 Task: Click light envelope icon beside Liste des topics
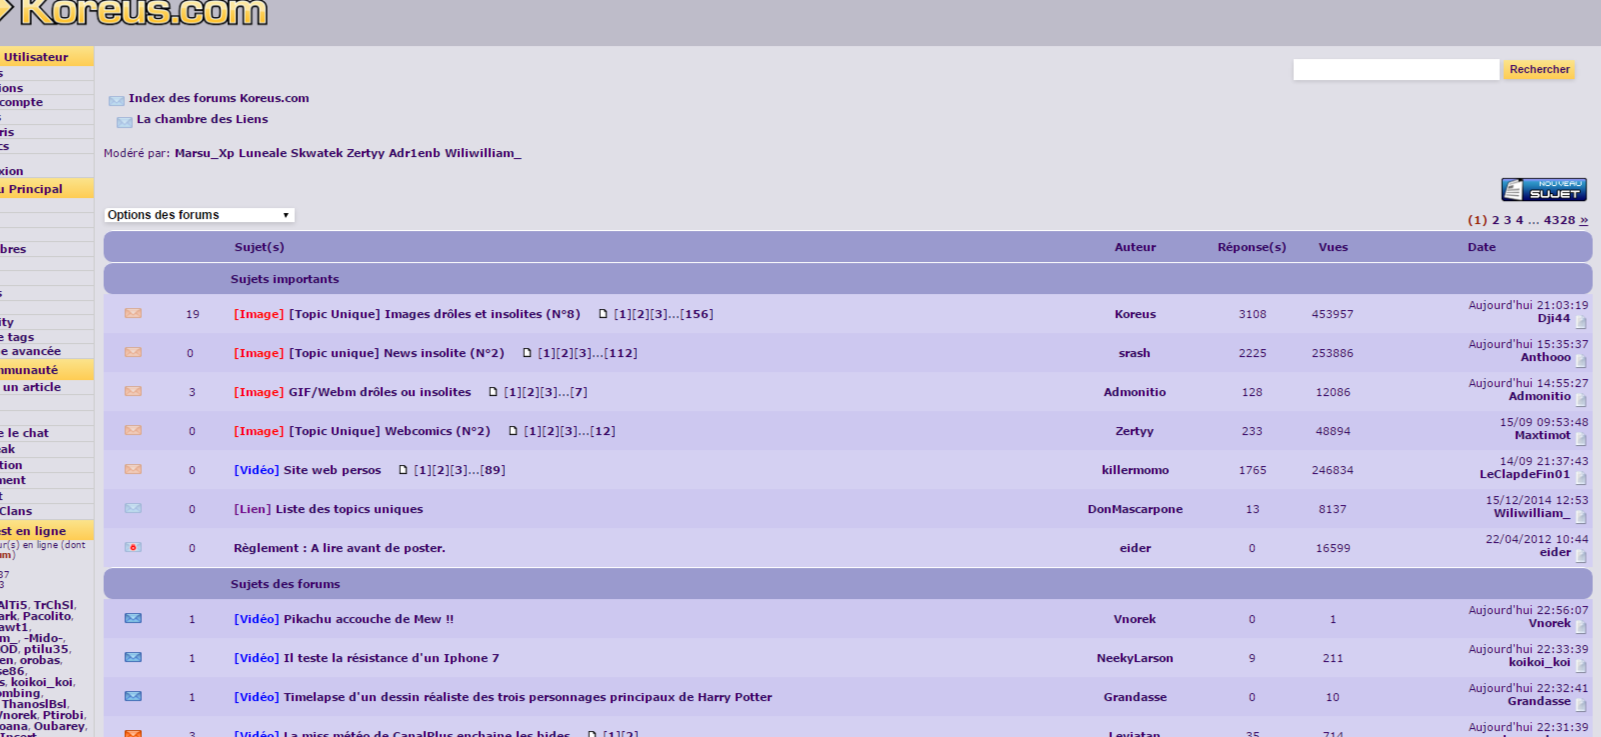coord(133,508)
